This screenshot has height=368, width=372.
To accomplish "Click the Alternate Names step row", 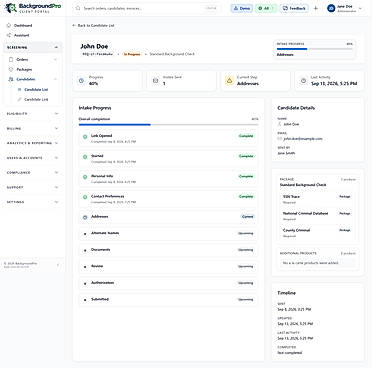I will pos(168,233).
